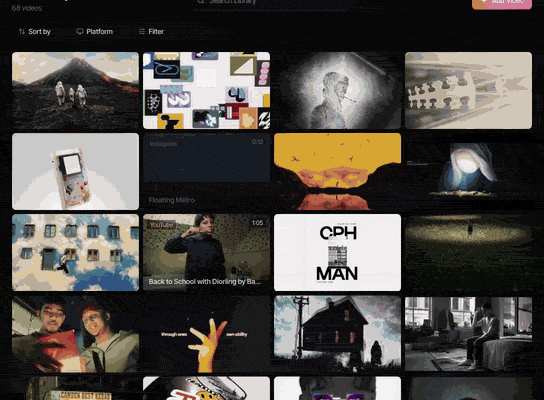Open the dark house silhouette thumbnail
This screenshot has width=544, height=400.
(337, 334)
